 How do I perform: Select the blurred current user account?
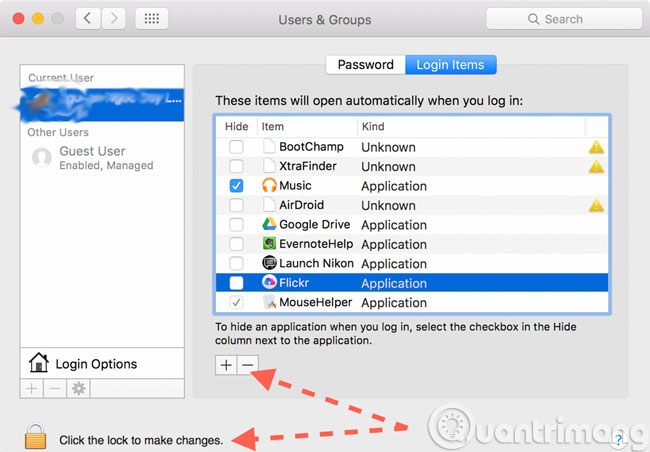102,104
